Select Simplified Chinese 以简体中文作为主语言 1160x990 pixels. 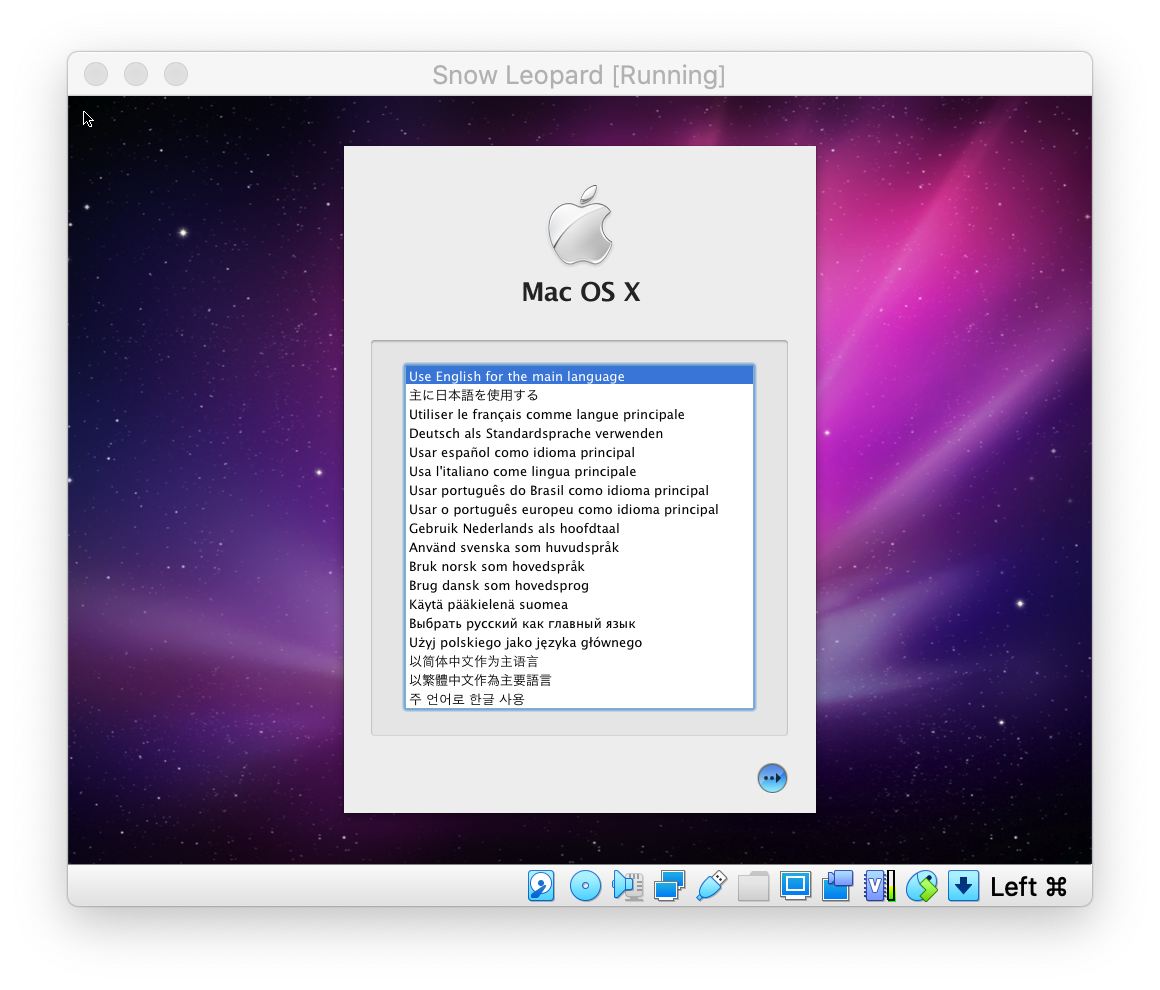[x=579, y=661]
